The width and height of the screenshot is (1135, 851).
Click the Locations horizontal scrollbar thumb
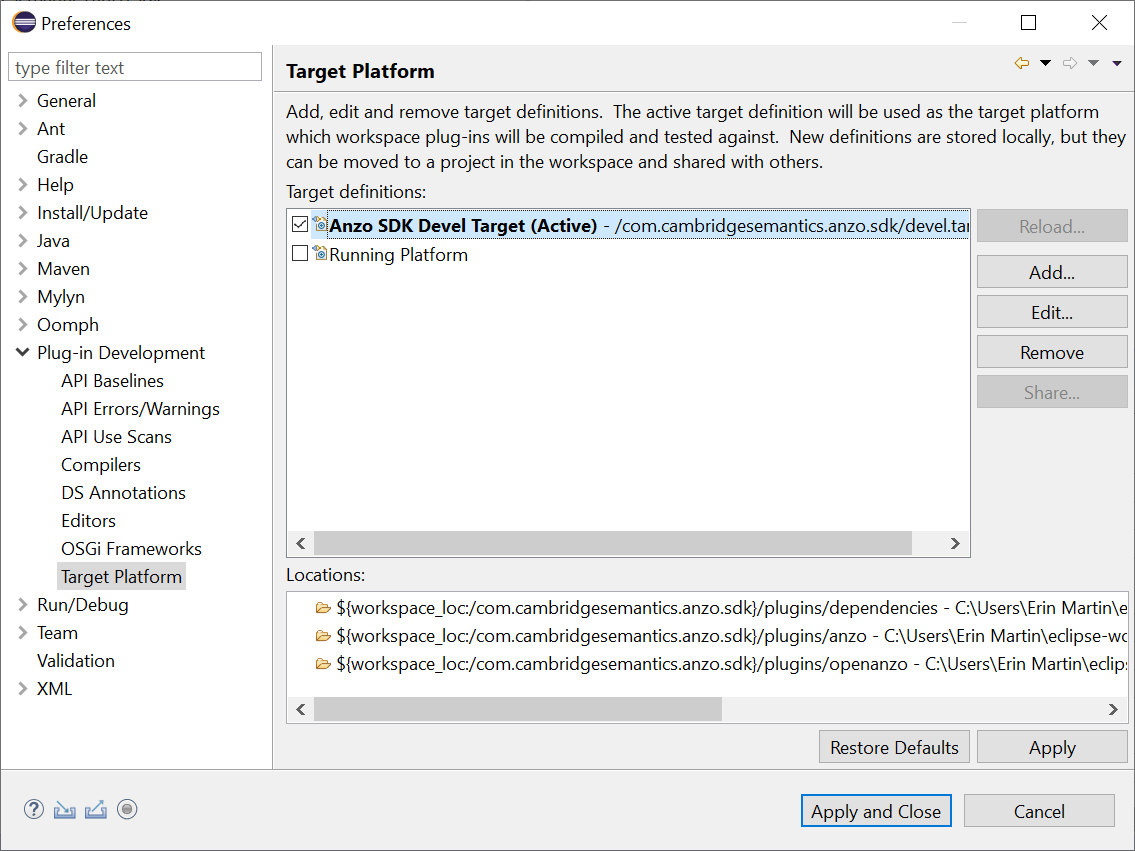tap(518, 709)
